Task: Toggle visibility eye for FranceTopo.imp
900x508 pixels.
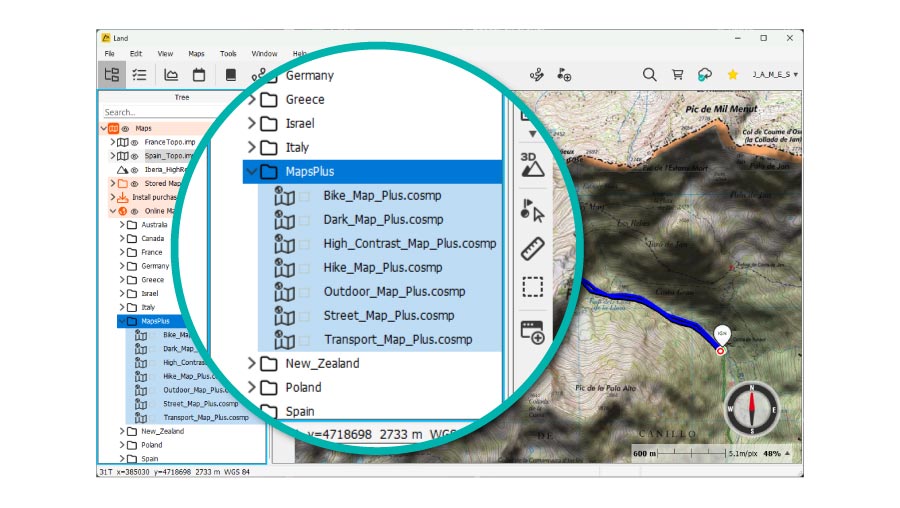Action: click(x=134, y=142)
